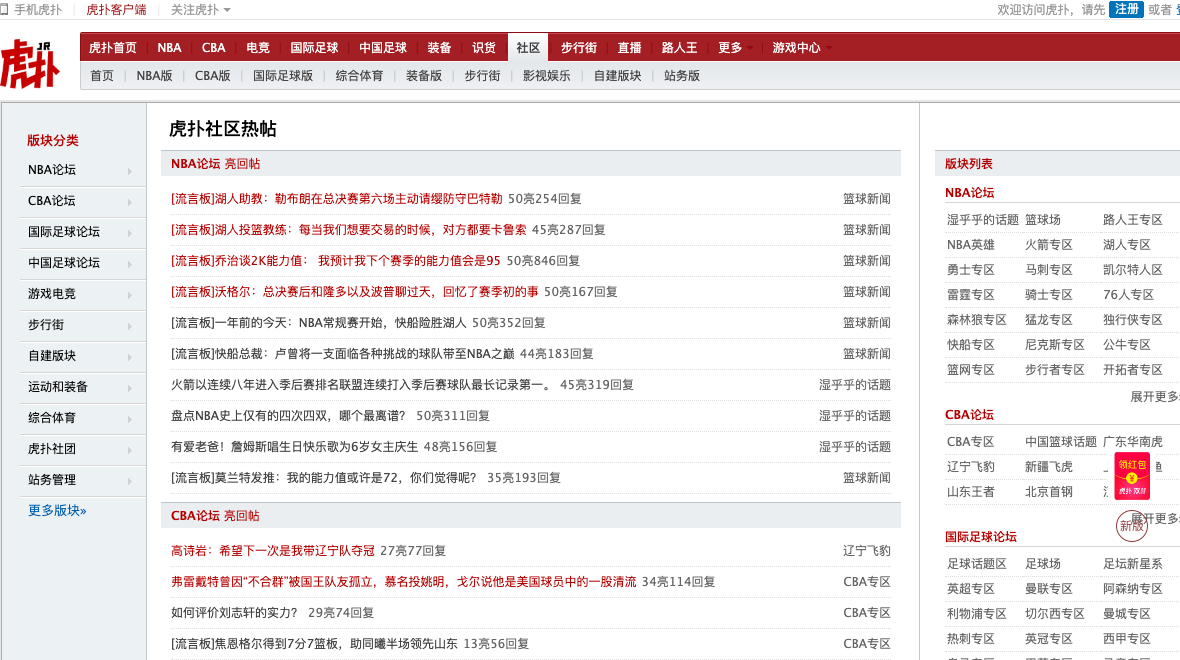Open the 直播 tab

[x=630, y=47]
